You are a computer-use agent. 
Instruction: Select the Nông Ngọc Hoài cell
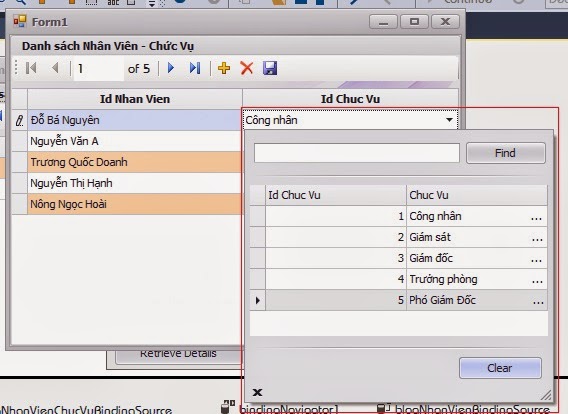(x=134, y=204)
